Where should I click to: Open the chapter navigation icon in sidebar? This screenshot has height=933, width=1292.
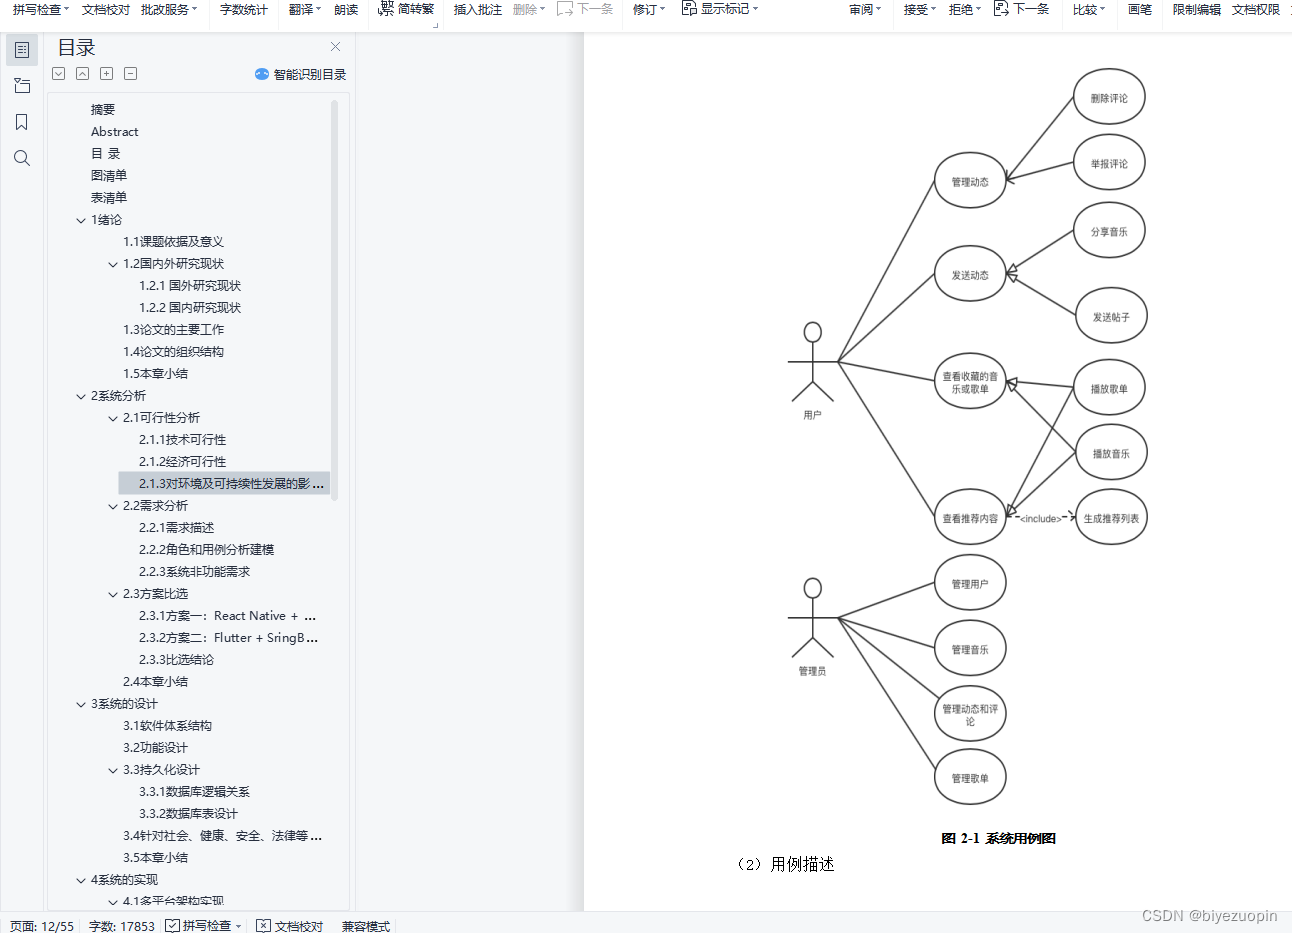coord(22,86)
